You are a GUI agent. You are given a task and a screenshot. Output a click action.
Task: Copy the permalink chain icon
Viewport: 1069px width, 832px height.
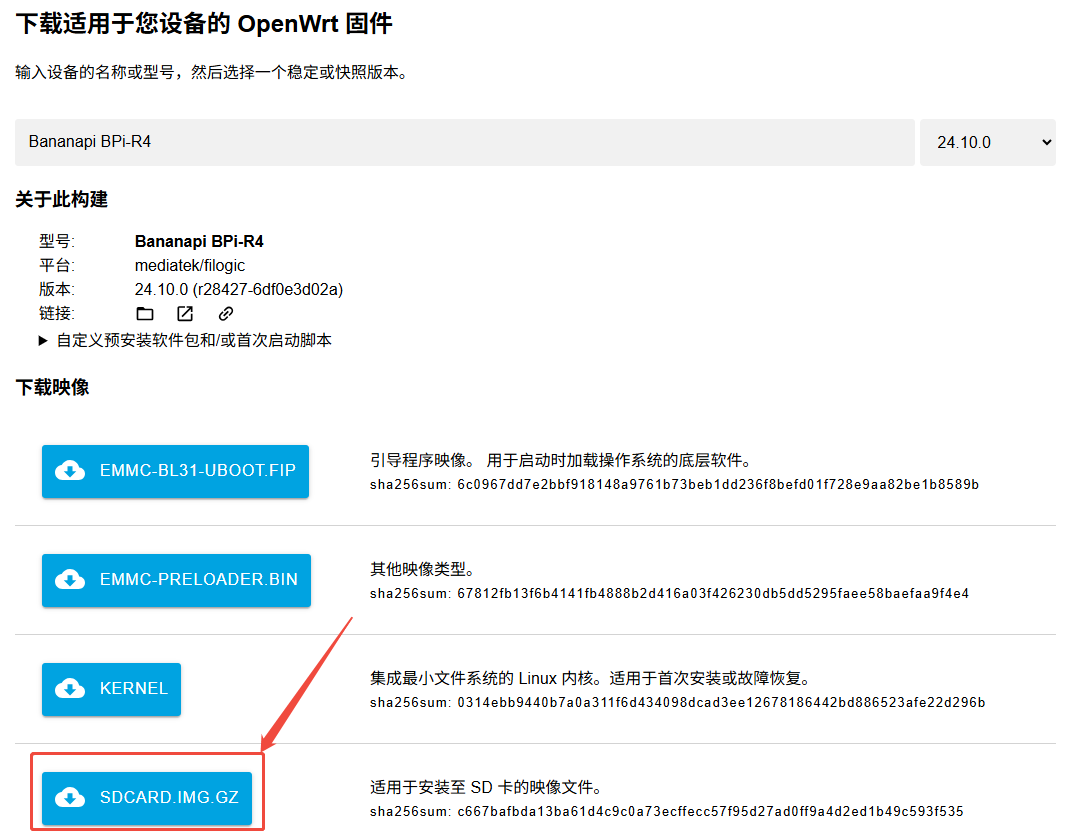click(226, 314)
